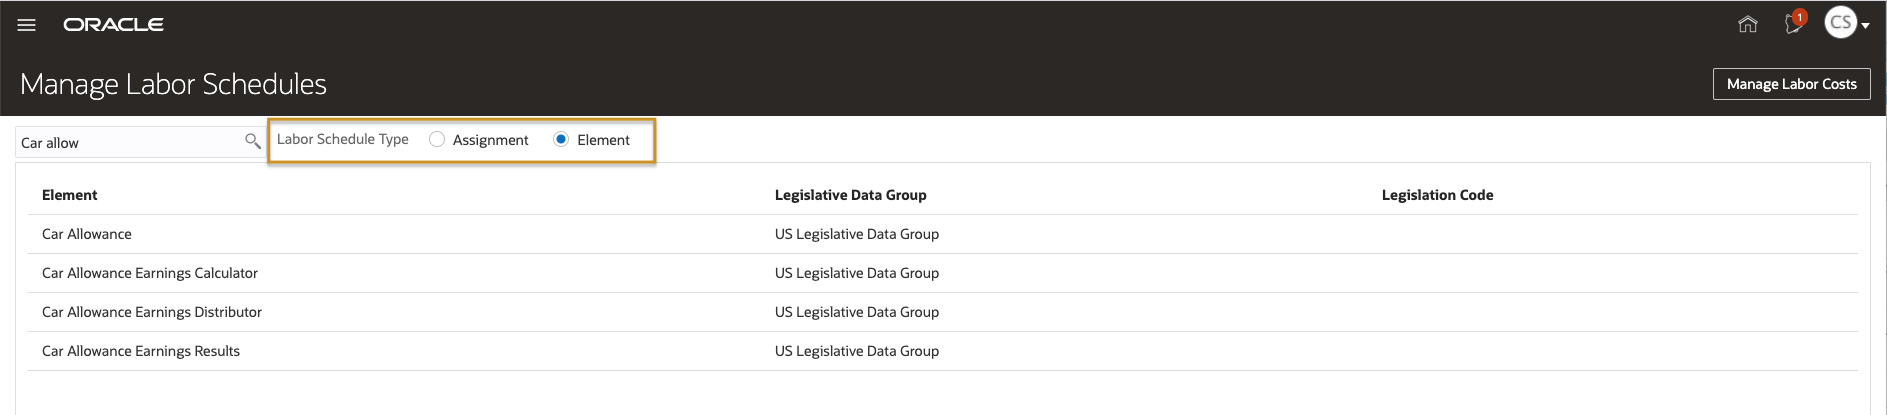
Task: Go to the Home page icon
Action: pyautogui.click(x=1747, y=25)
